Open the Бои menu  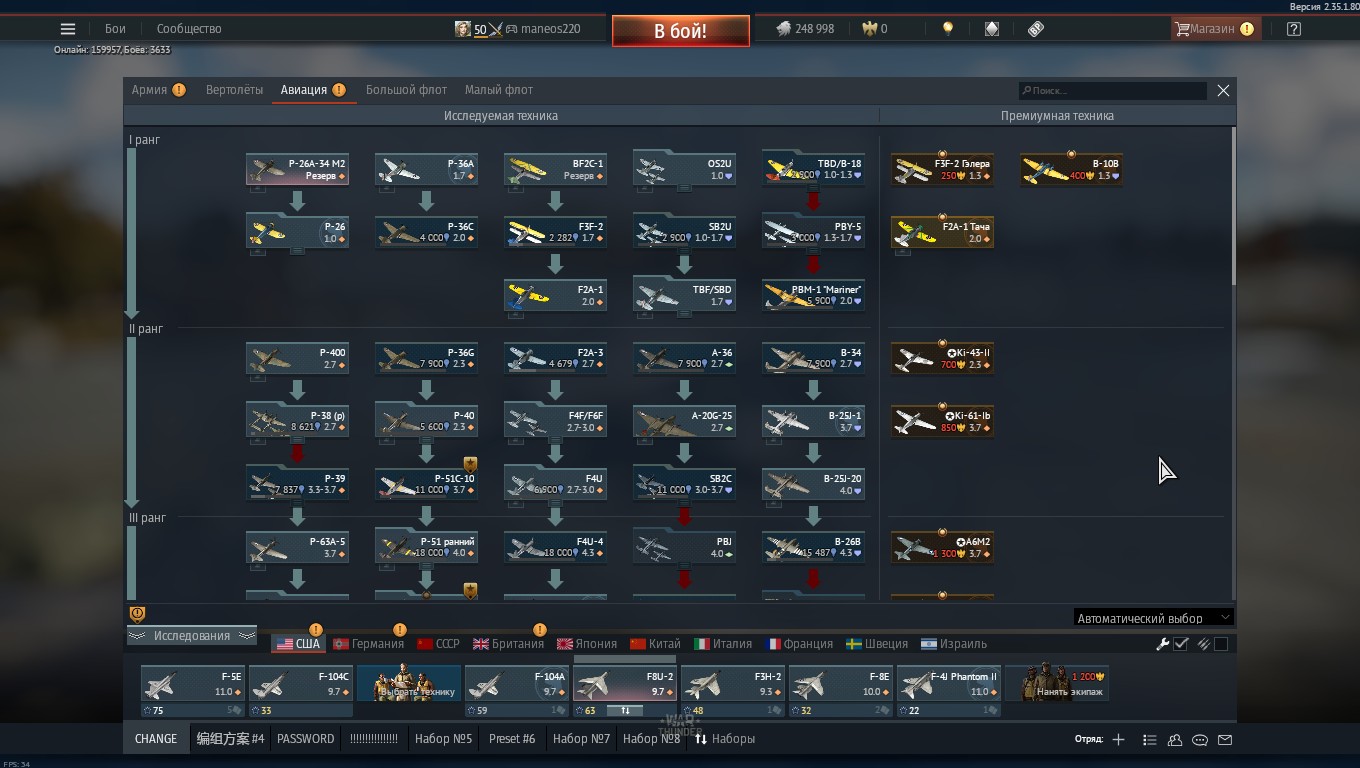point(116,29)
